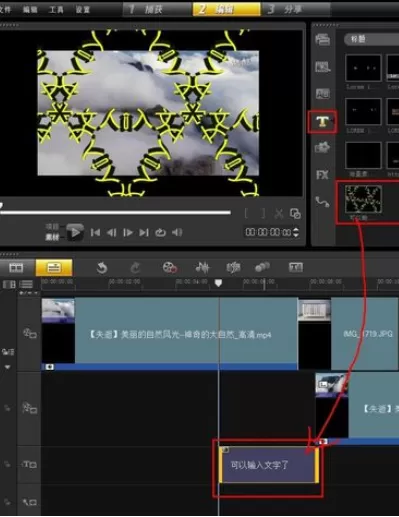Toggle ripple editing on overlay track

7,408
